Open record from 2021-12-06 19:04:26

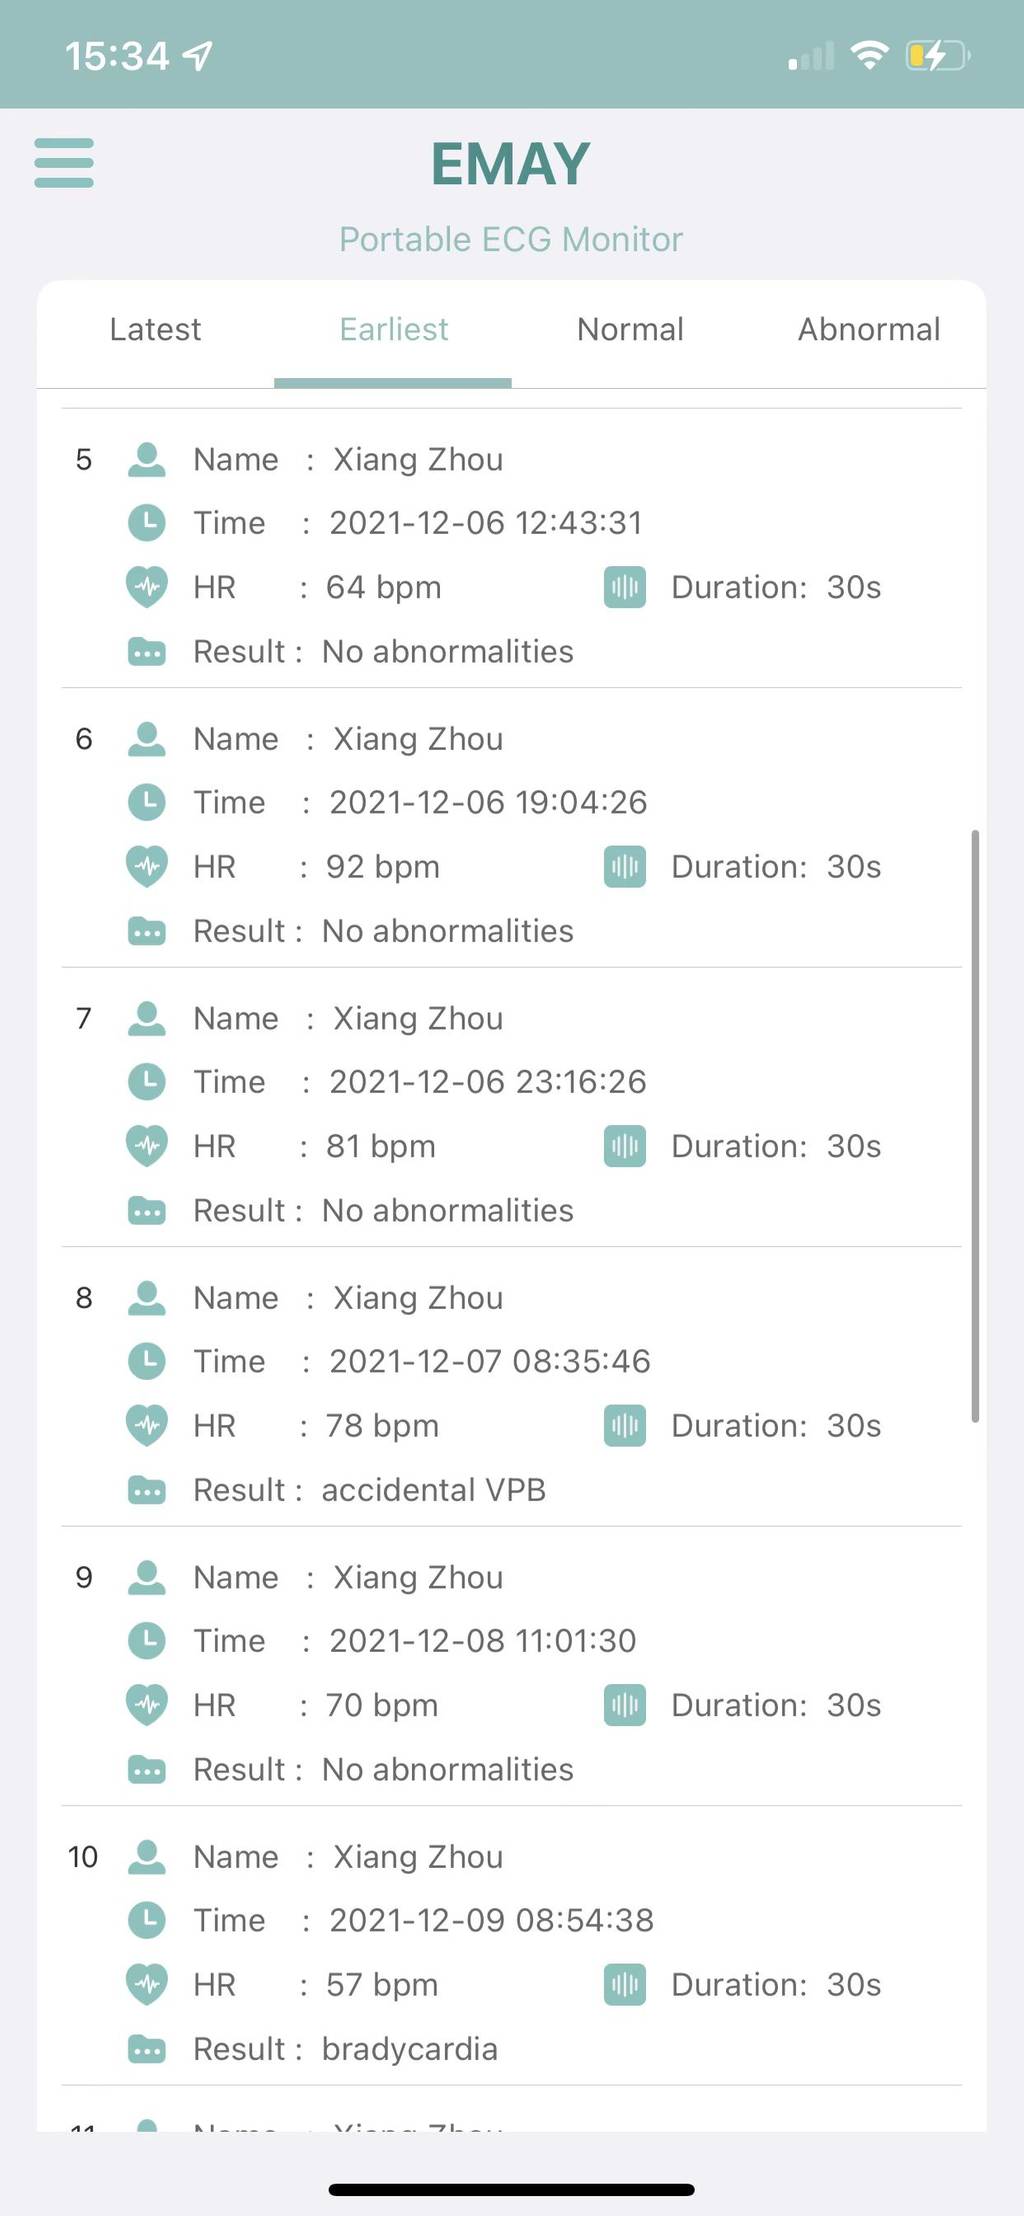(x=512, y=828)
